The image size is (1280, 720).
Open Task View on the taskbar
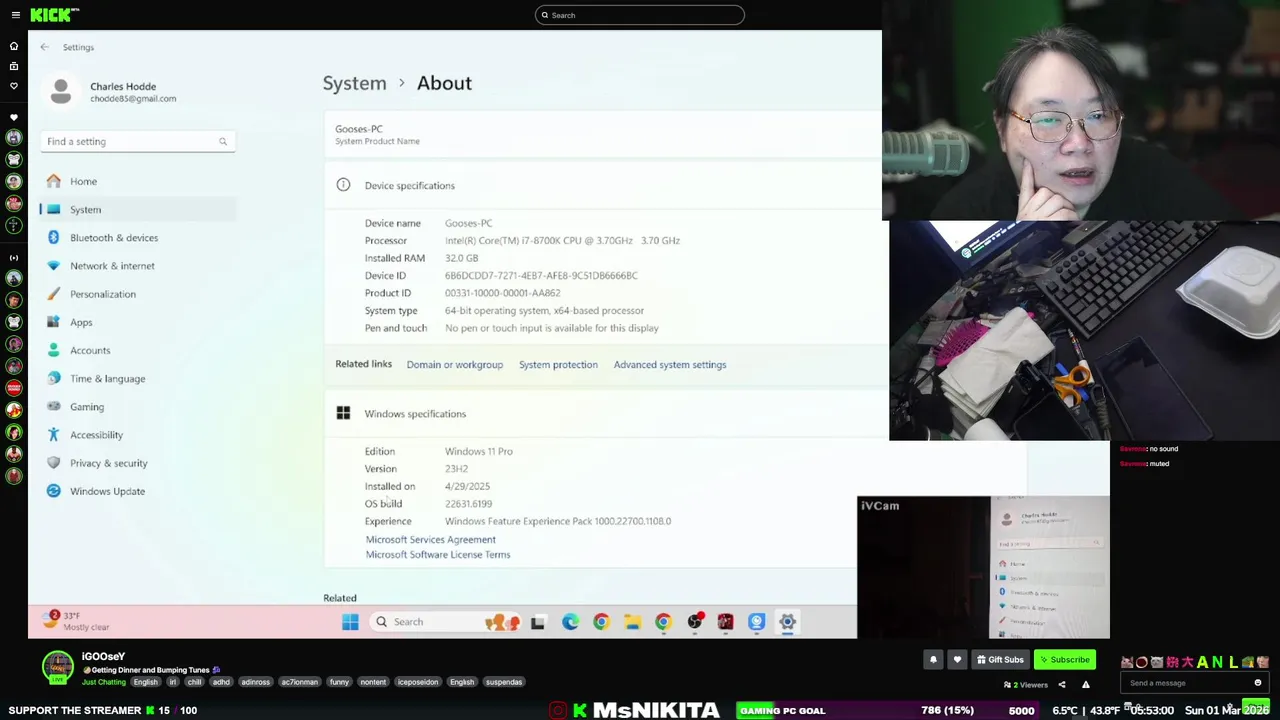(x=538, y=622)
